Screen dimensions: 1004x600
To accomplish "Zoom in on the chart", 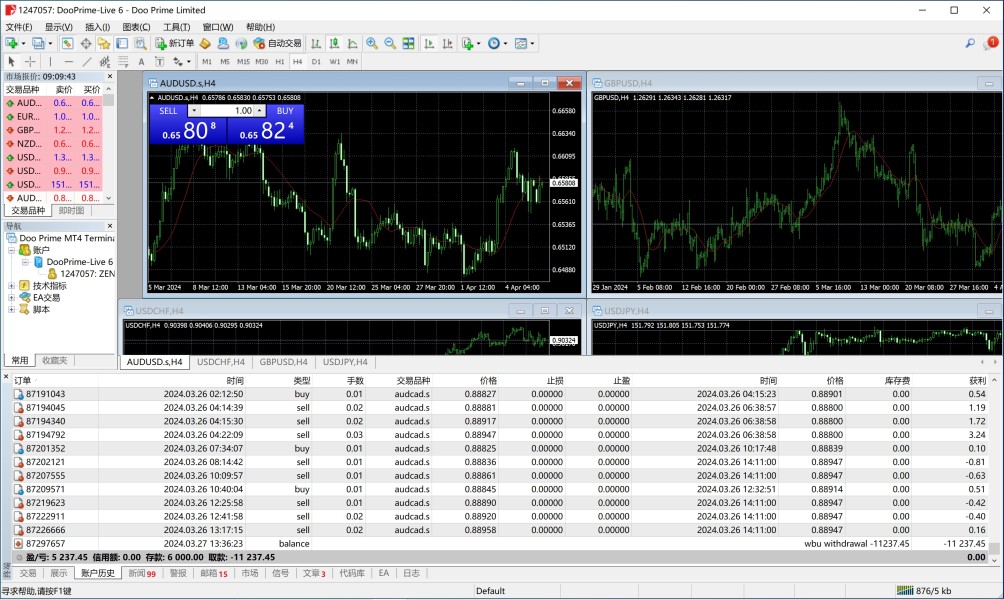I will 372,43.
